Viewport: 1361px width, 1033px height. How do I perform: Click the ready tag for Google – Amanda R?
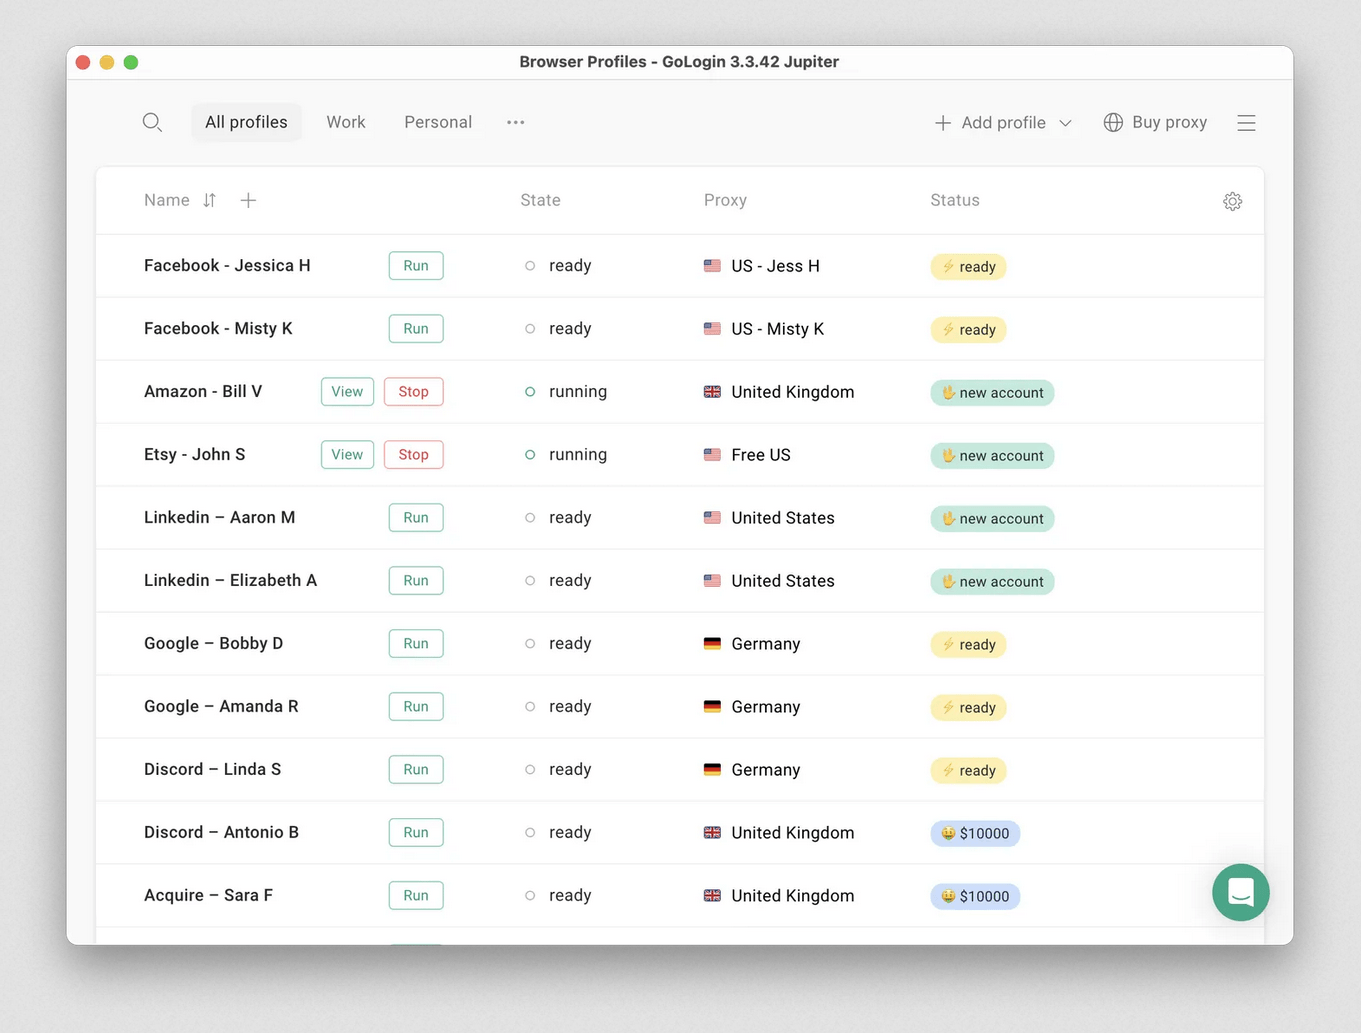click(968, 708)
